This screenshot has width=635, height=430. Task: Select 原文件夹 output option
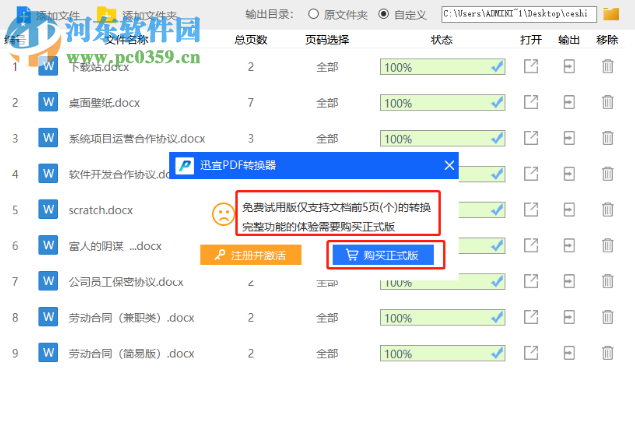[x=313, y=14]
